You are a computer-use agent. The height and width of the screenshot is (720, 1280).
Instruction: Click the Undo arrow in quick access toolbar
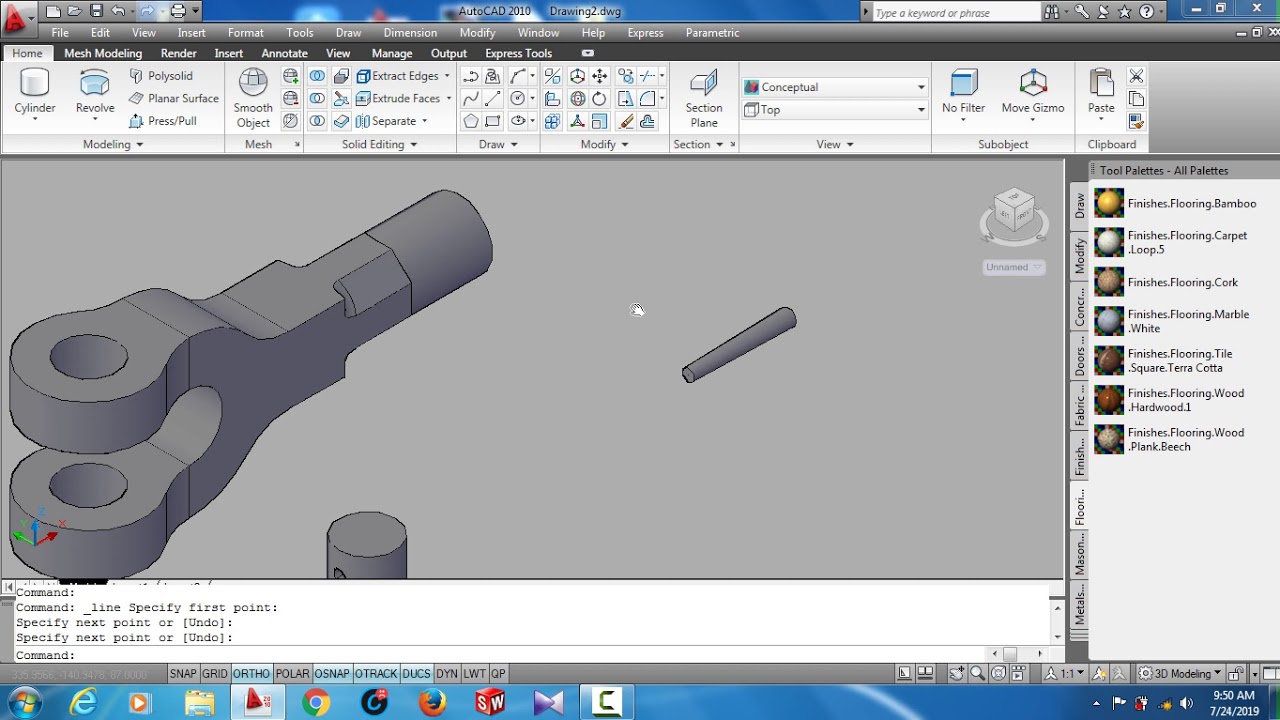coord(118,11)
